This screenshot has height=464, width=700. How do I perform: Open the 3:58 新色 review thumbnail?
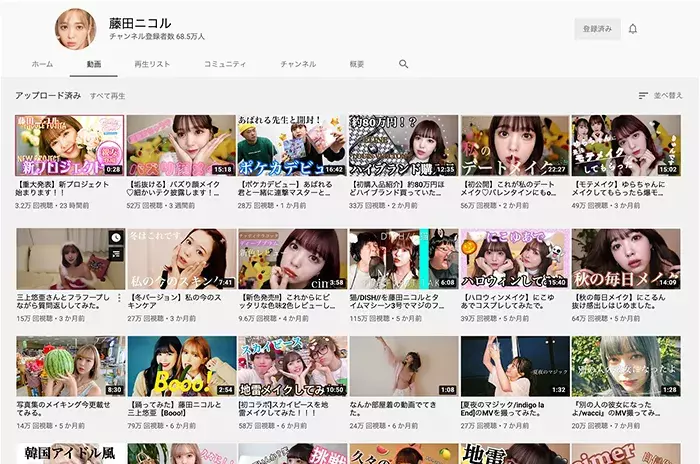pyautogui.click(x=292, y=259)
